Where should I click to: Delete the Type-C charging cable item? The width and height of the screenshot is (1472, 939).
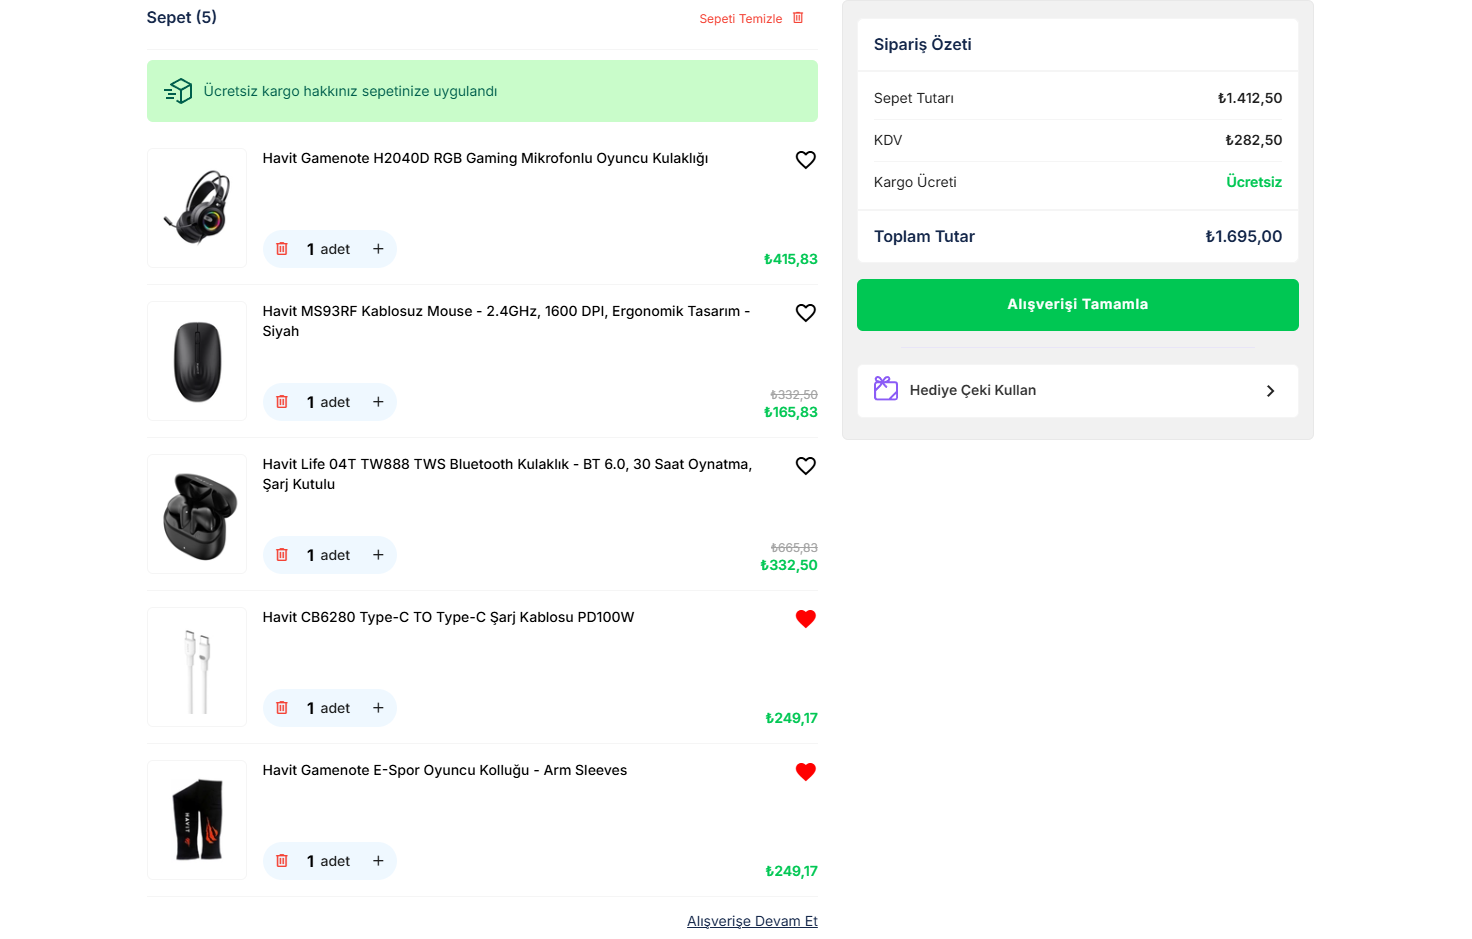pos(282,708)
